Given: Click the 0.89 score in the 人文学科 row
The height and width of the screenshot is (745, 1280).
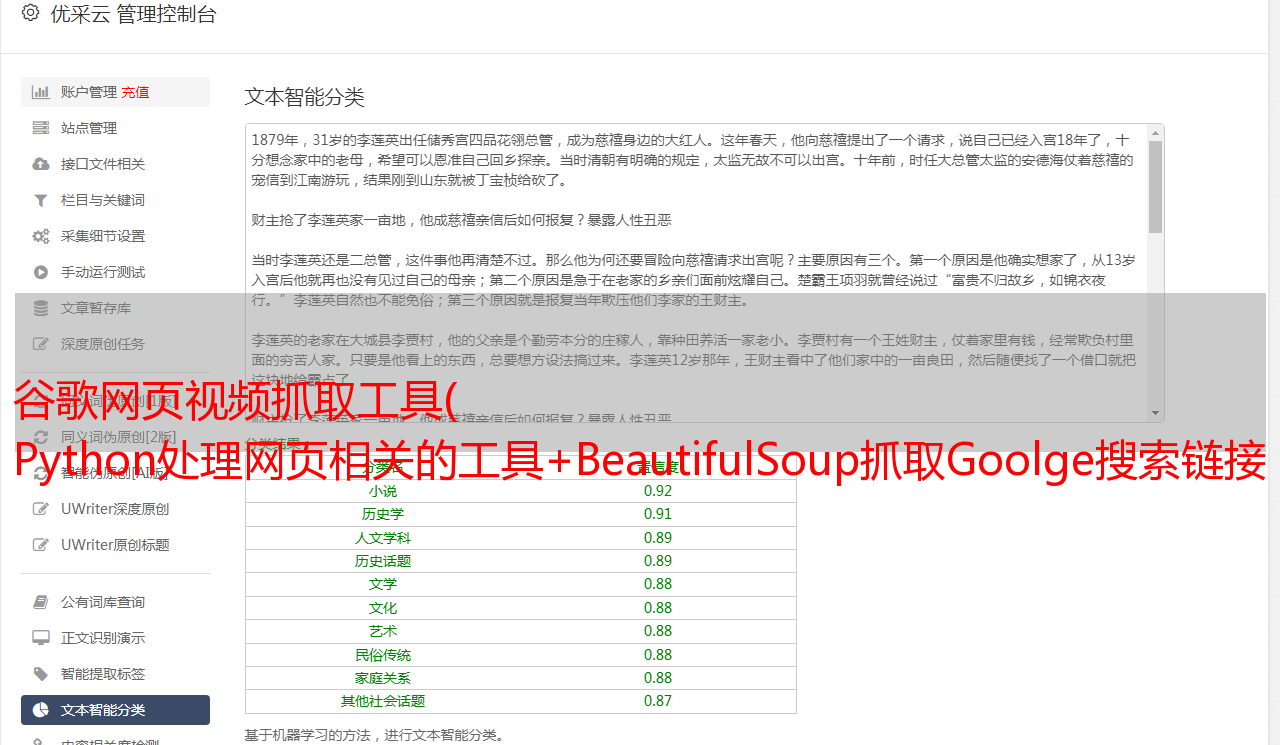Looking at the screenshot, I should (x=658, y=538).
